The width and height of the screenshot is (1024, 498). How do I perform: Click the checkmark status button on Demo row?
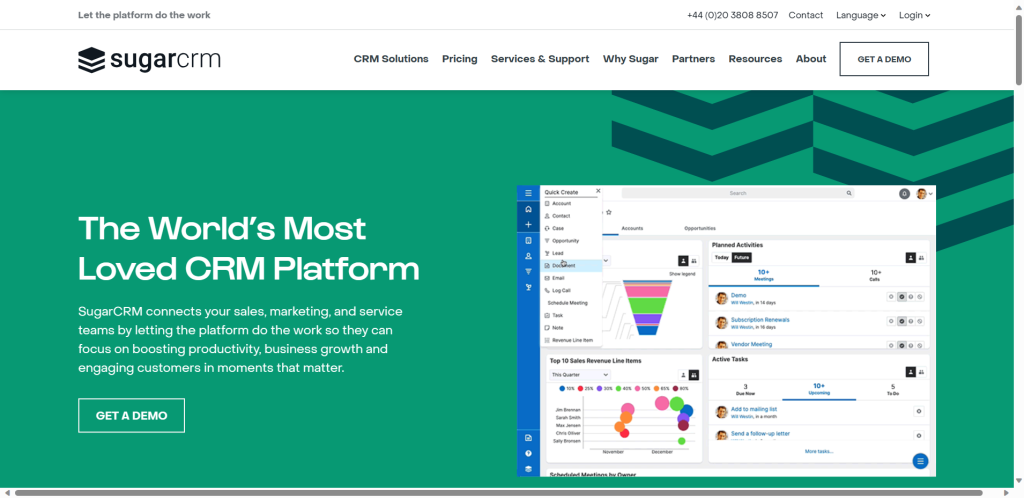(901, 296)
